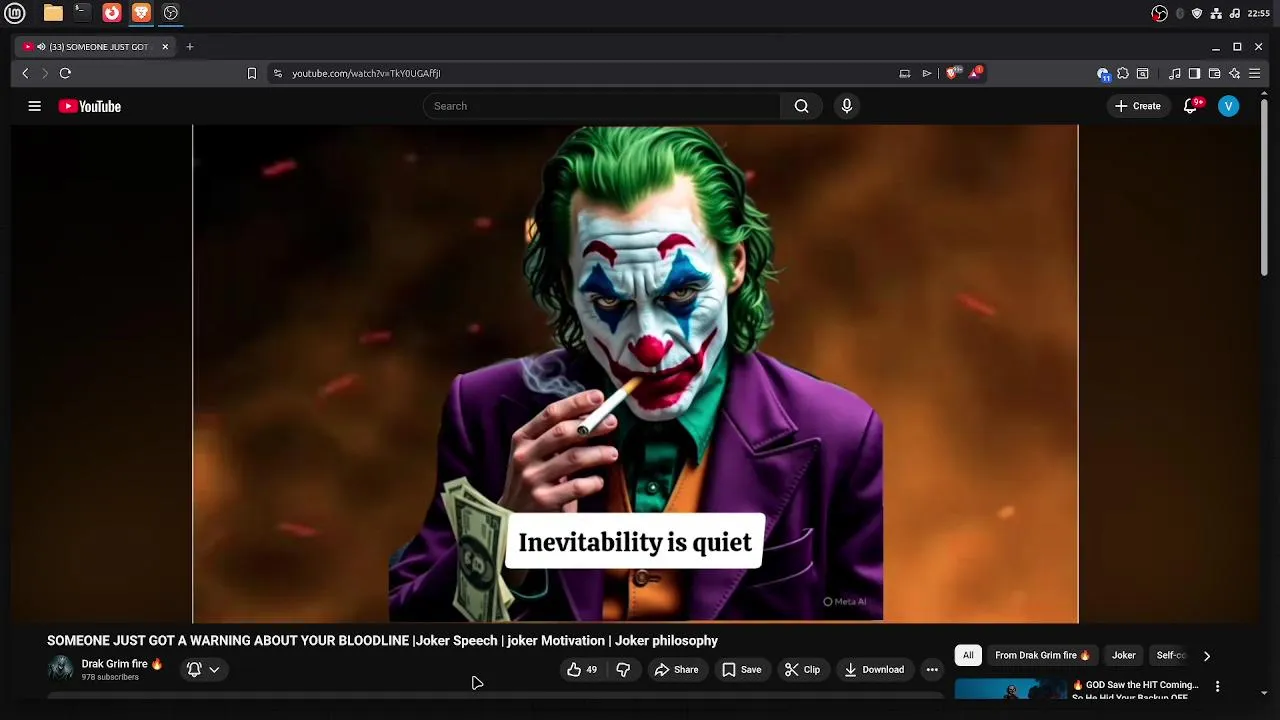
Task: Toggle the browser sidebar panel icon
Action: 1194,73
